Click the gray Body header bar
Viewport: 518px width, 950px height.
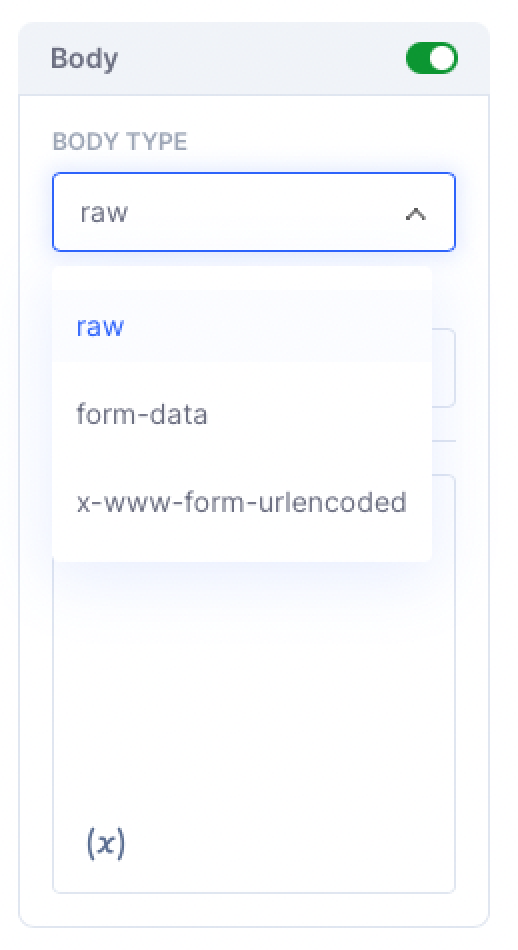click(x=254, y=59)
